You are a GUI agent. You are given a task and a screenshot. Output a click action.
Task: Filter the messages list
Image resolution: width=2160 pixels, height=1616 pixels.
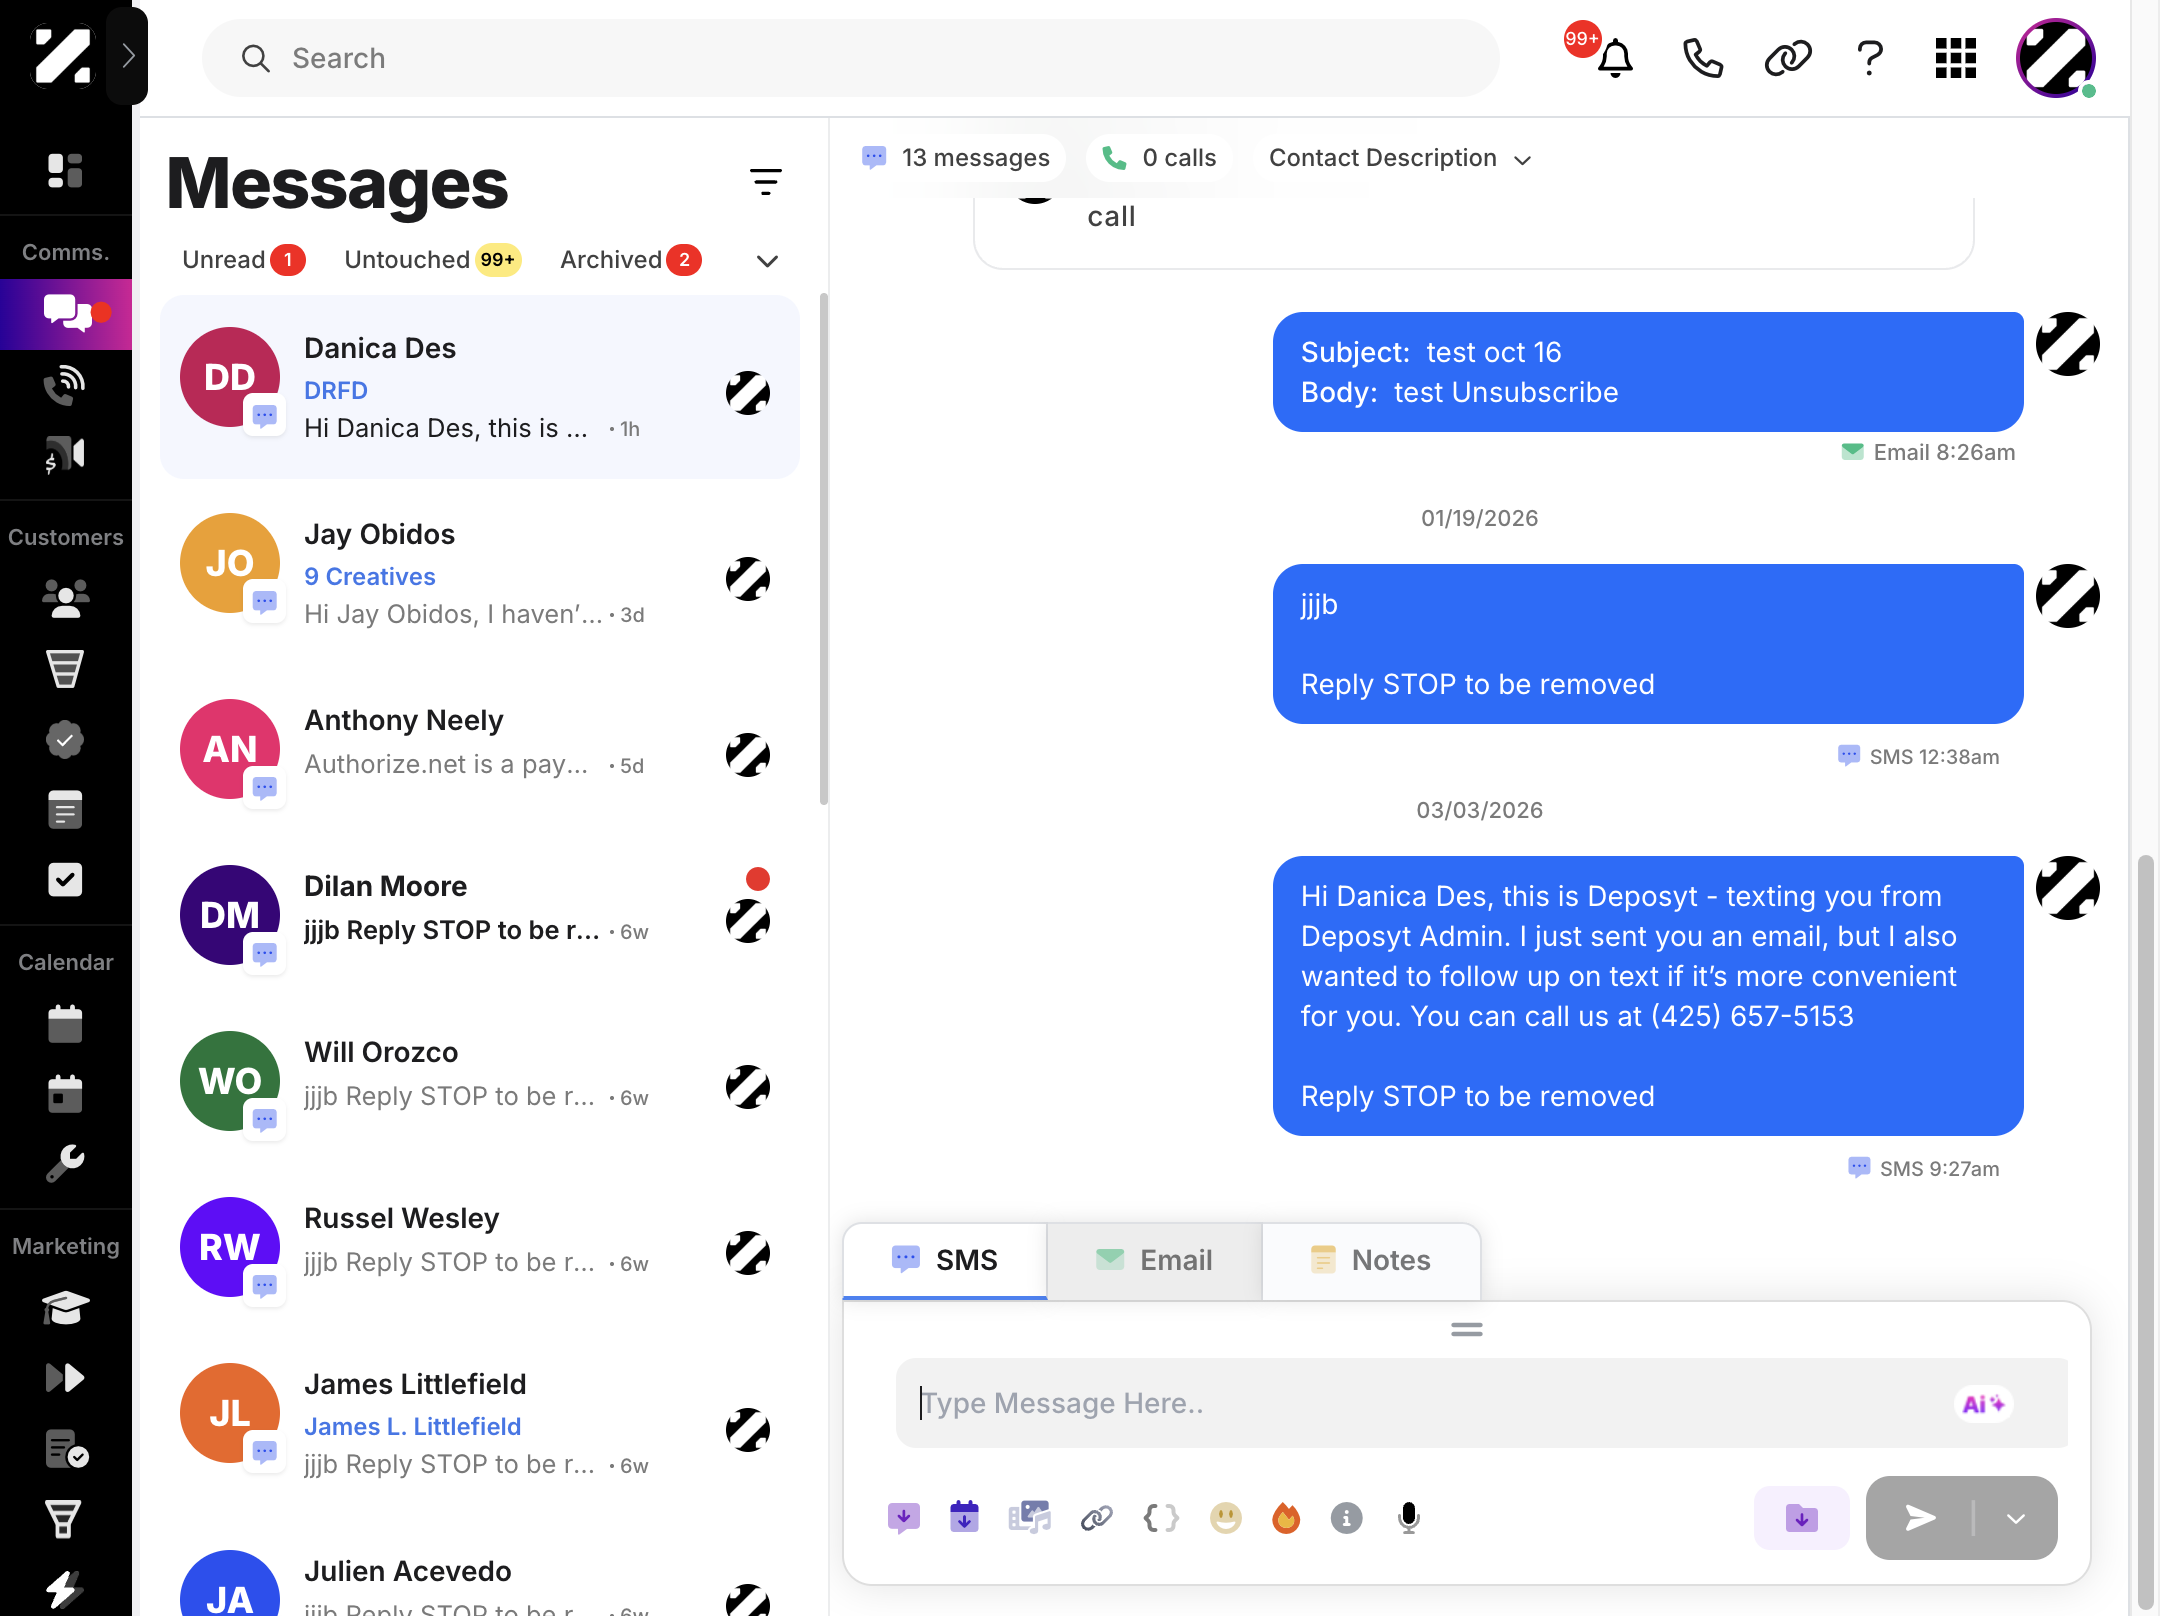(x=766, y=181)
